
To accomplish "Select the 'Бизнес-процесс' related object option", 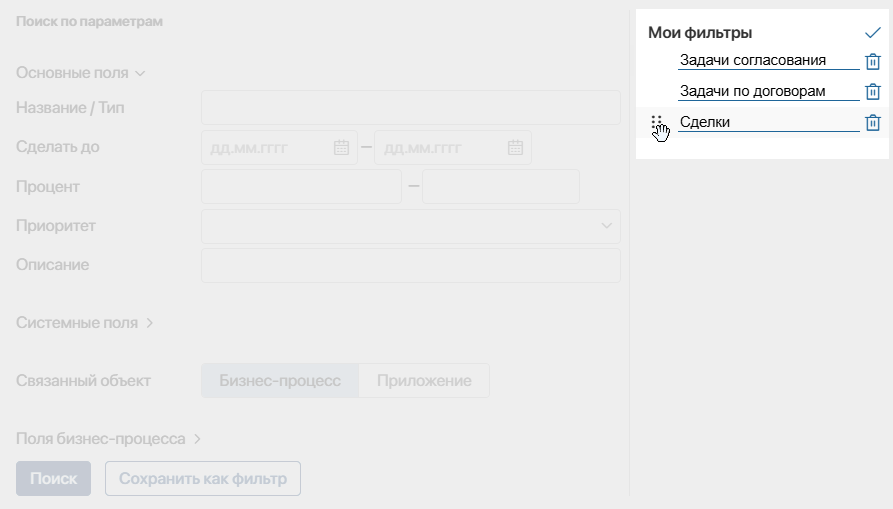I will (280, 380).
